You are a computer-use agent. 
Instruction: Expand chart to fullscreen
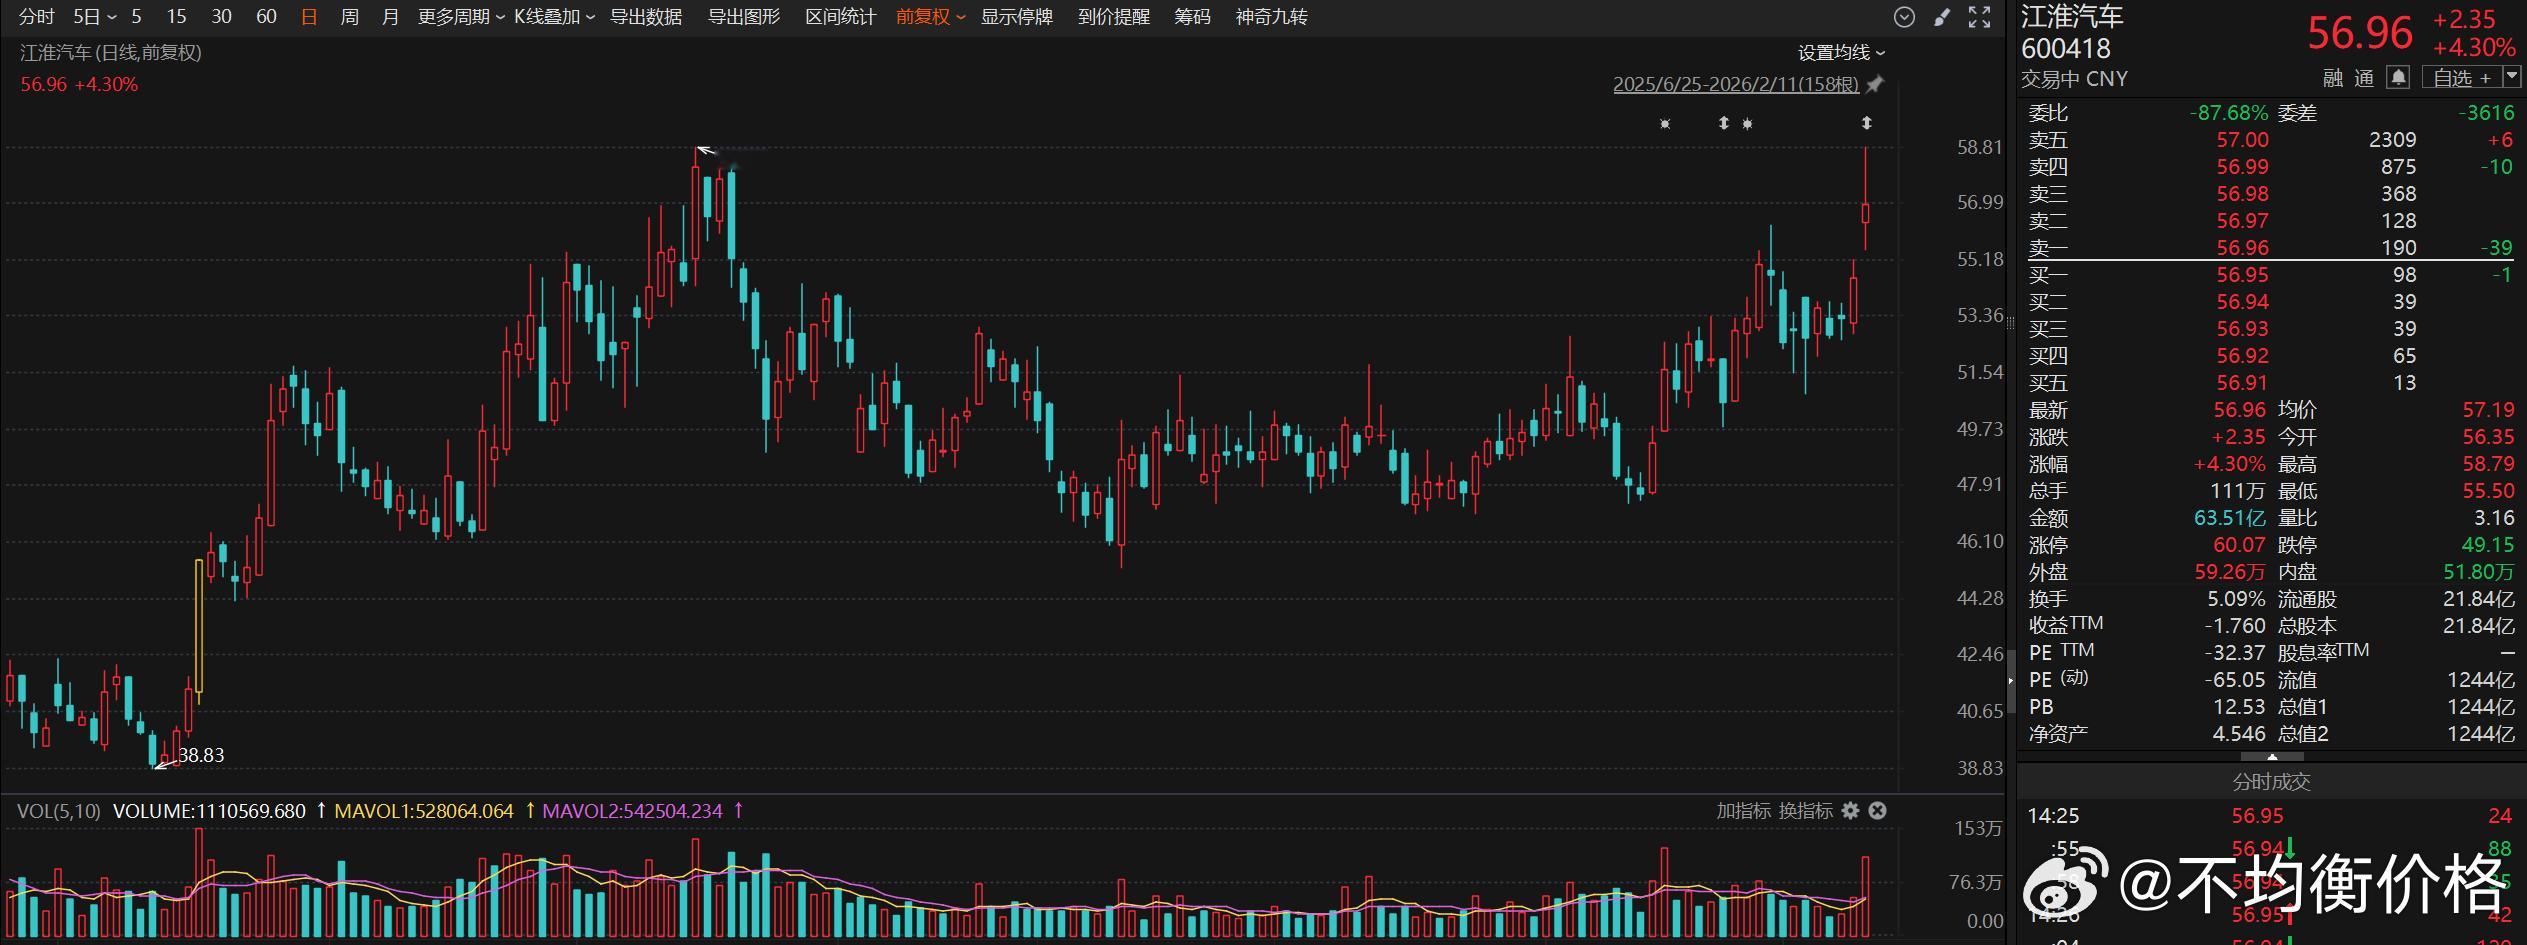[x=1979, y=17]
